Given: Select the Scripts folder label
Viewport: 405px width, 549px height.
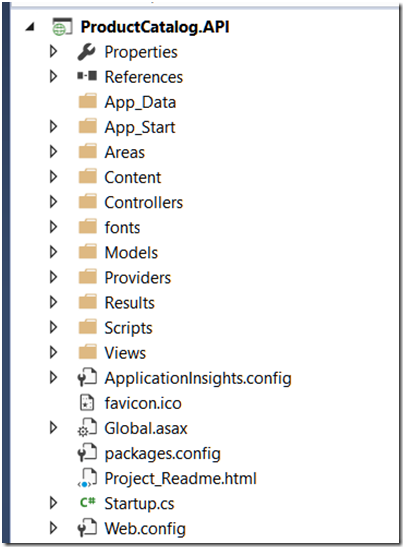Looking at the screenshot, I should coord(128,328).
